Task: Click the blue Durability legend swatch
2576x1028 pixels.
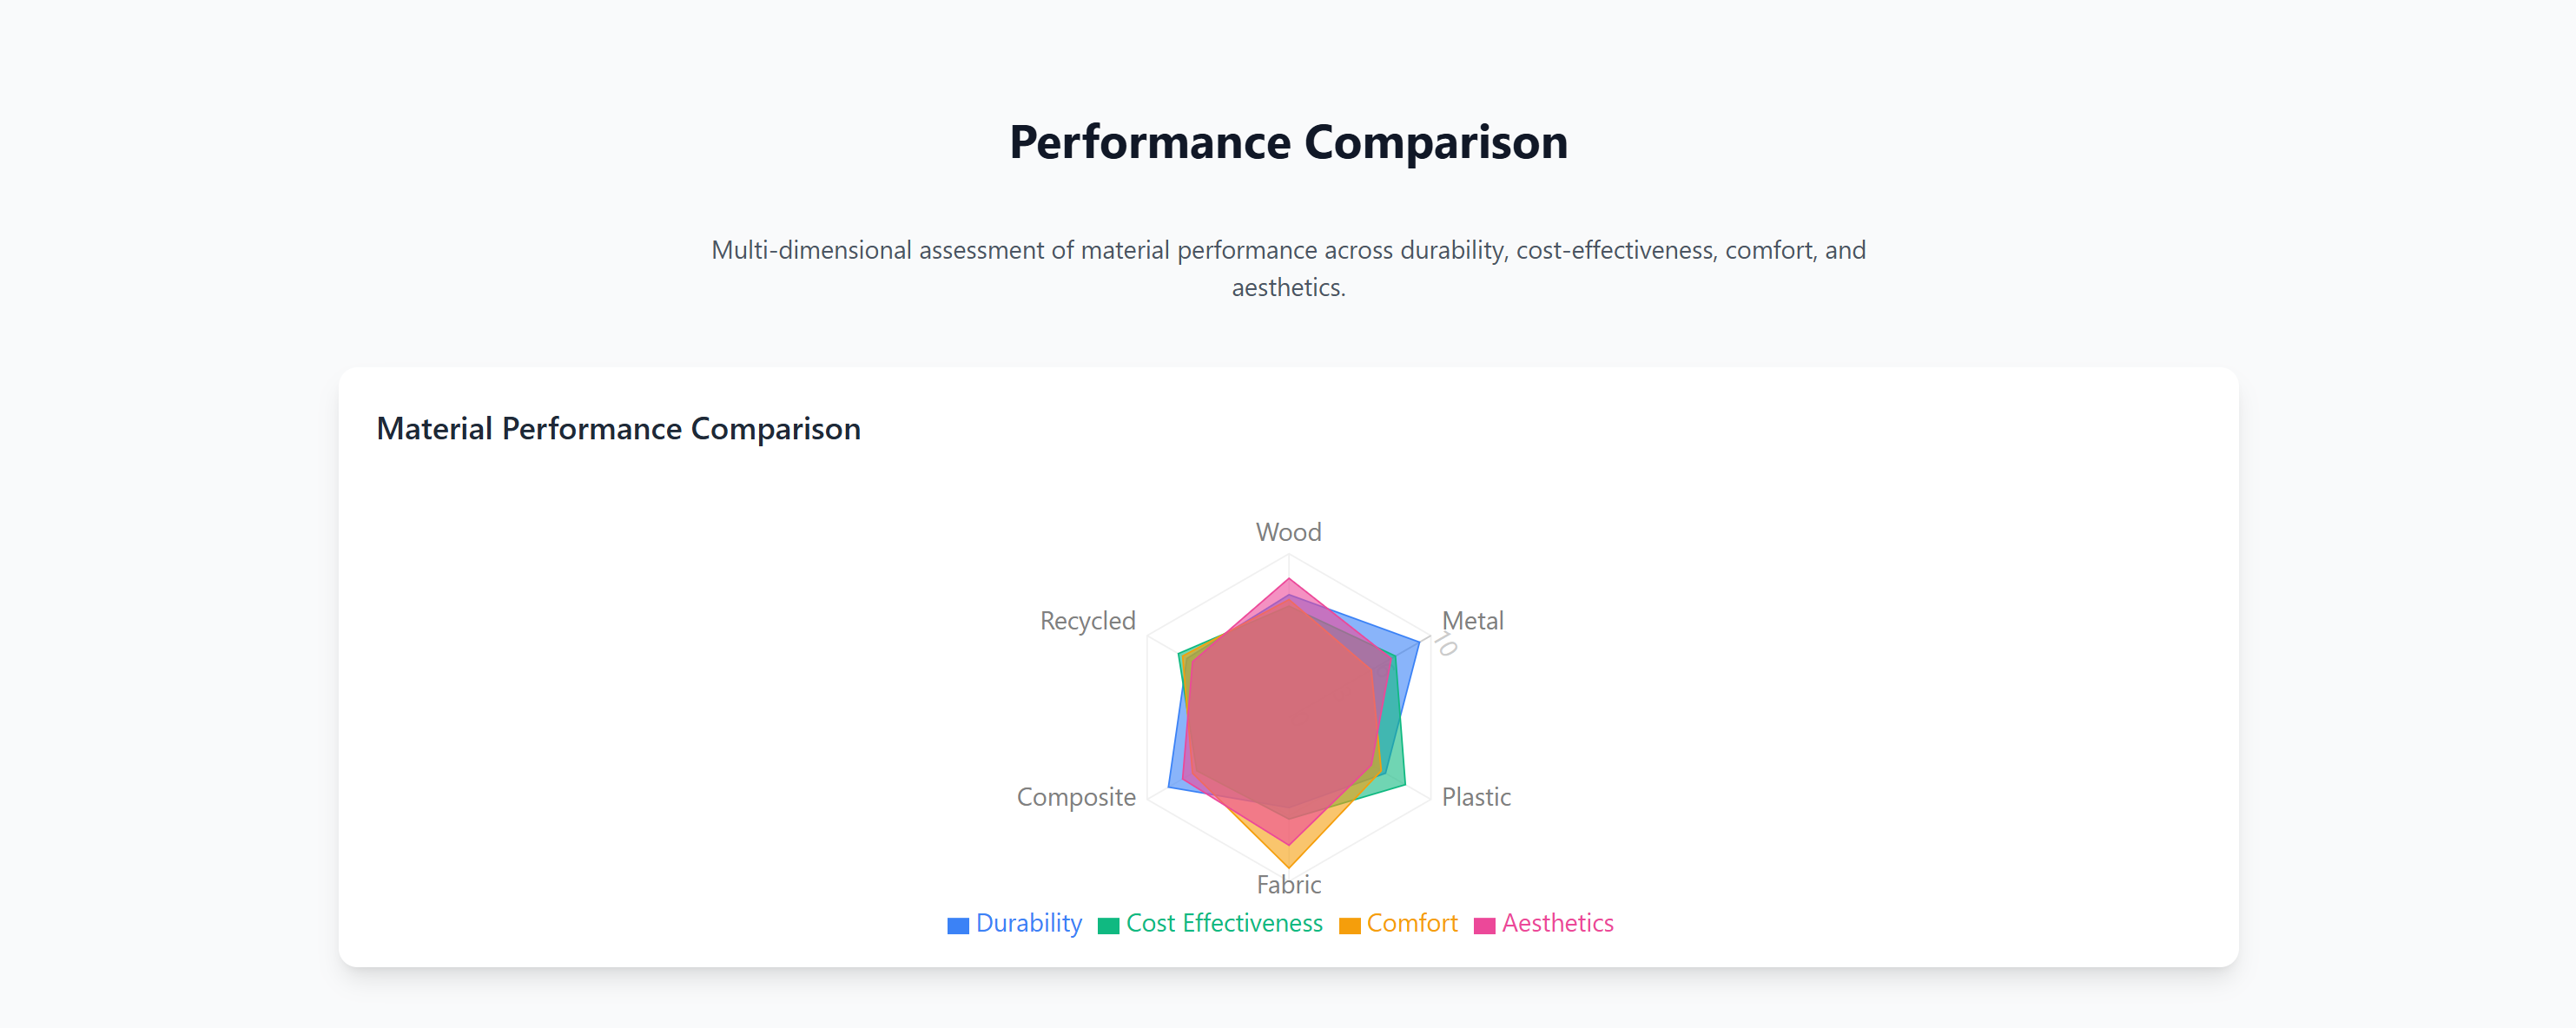Action: [x=957, y=925]
